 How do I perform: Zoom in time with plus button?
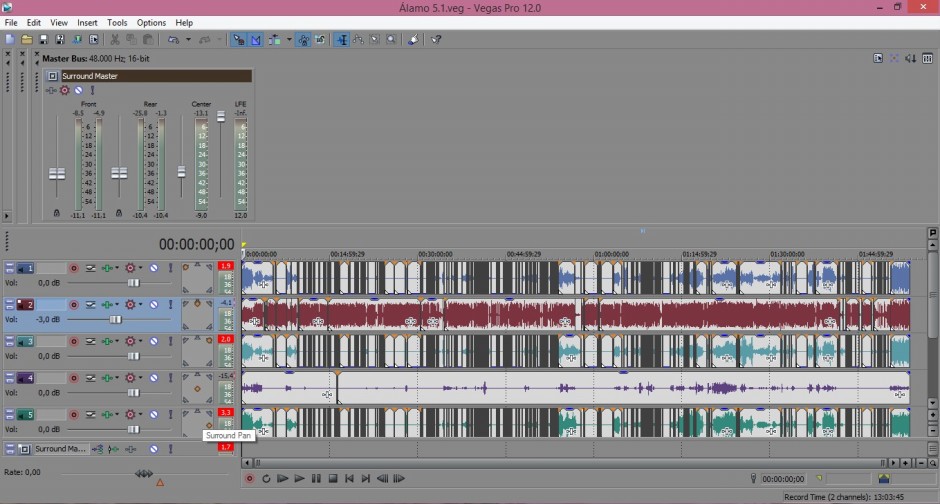(x=905, y=463)
